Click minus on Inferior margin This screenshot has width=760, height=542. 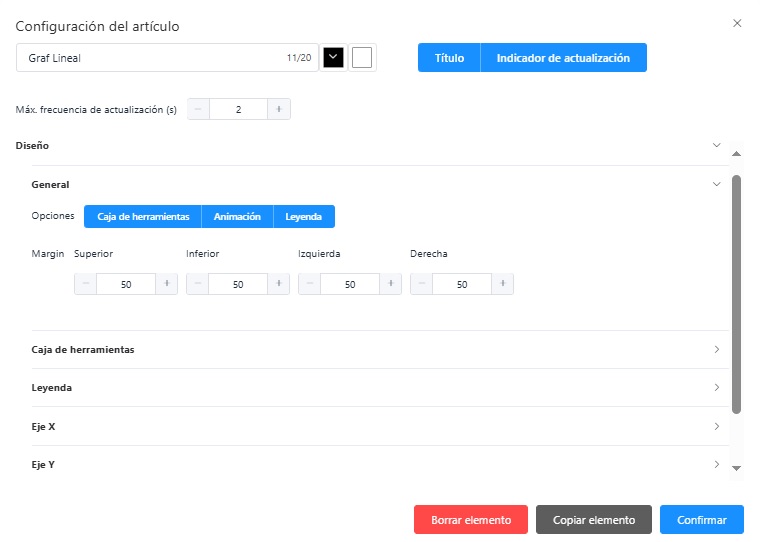[x=198, y=284]
